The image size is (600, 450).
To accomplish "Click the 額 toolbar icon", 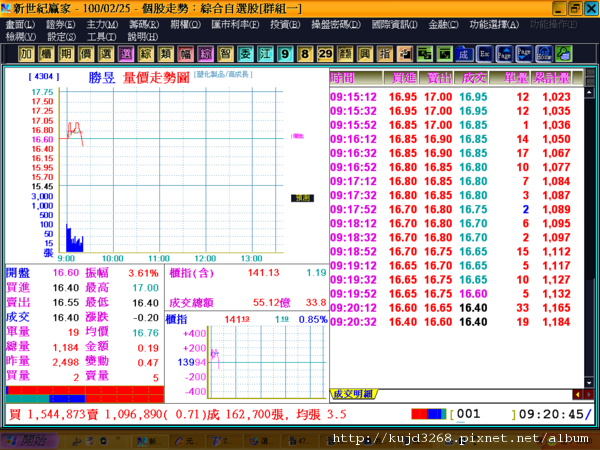I will point(345,54).
